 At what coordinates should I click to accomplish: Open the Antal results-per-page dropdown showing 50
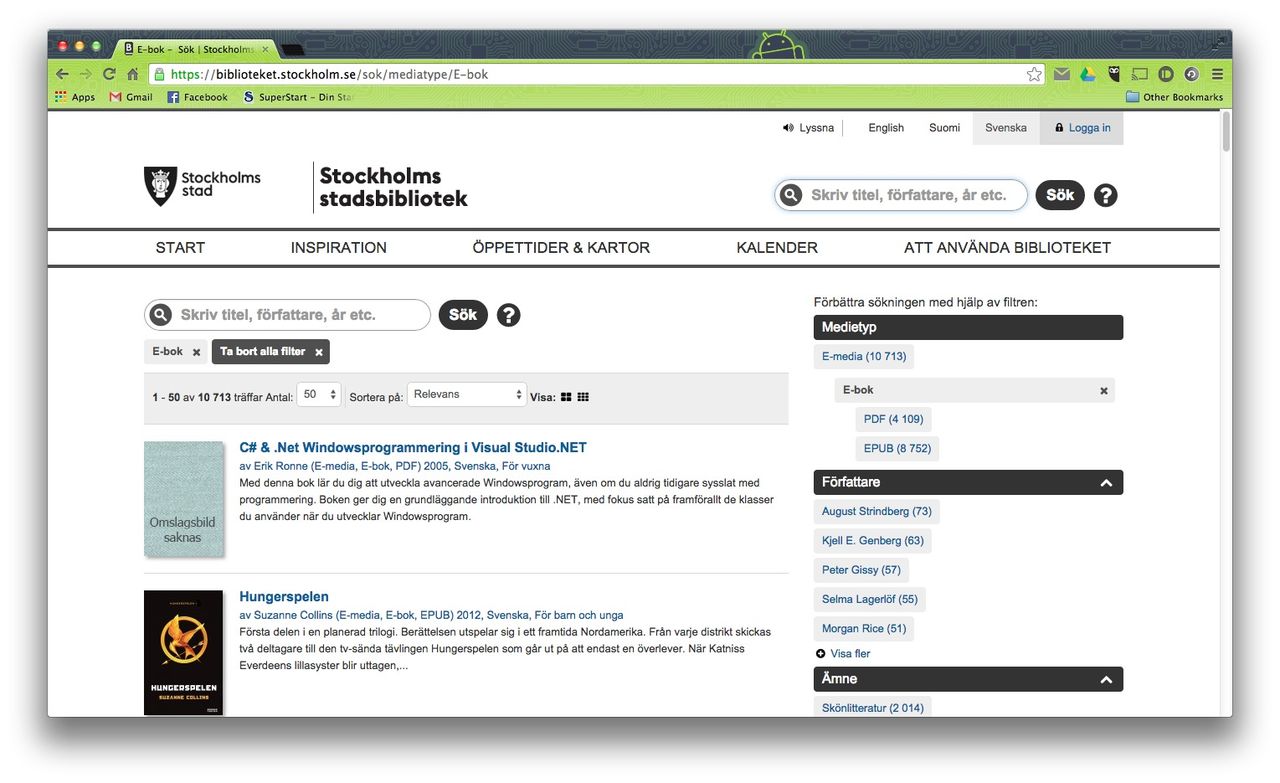tap(318, 394)
